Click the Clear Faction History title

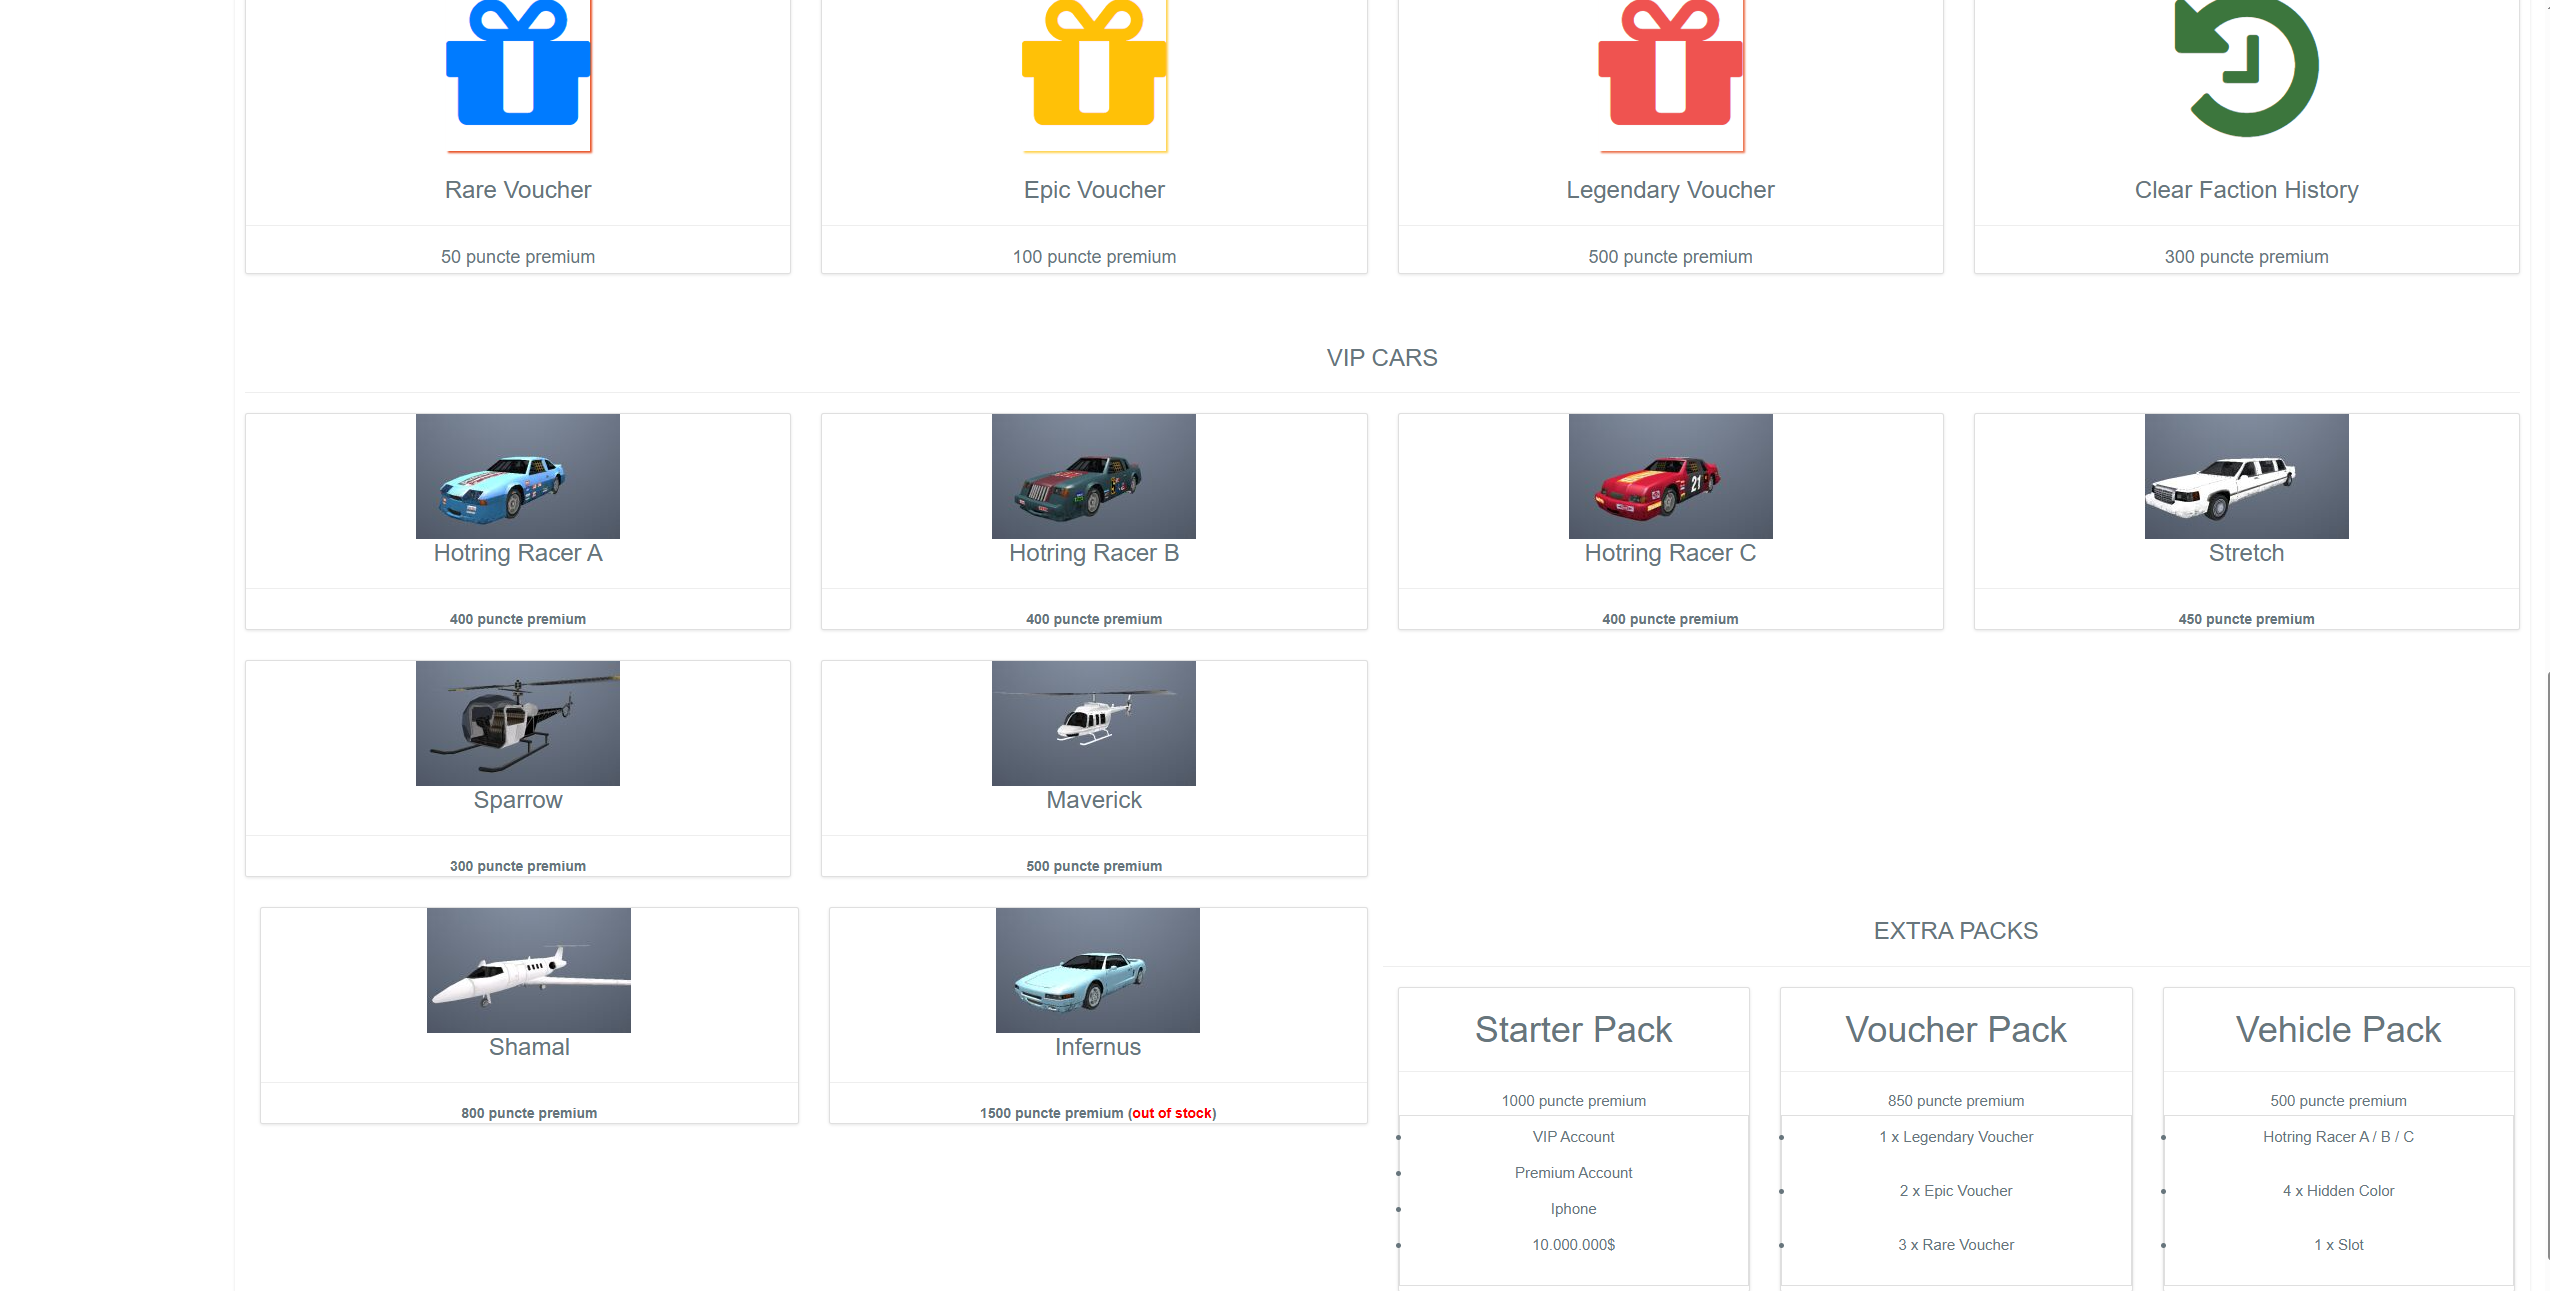tap(2246, 190)
